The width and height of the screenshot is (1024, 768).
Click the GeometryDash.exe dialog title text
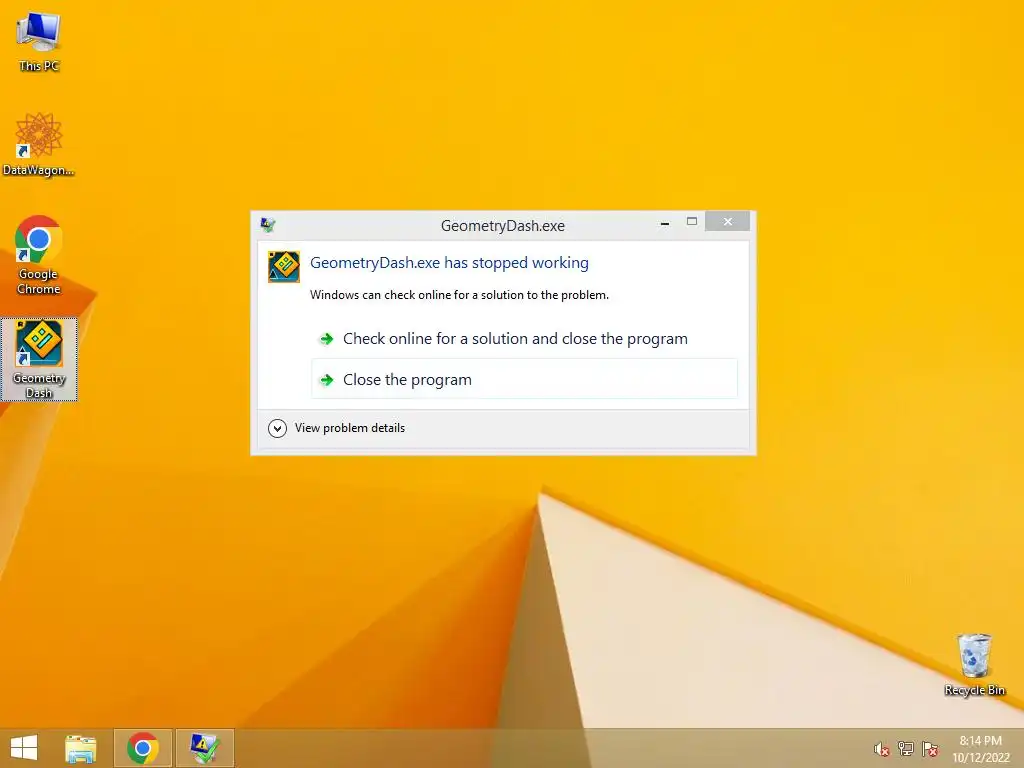[x=503, y=226]
